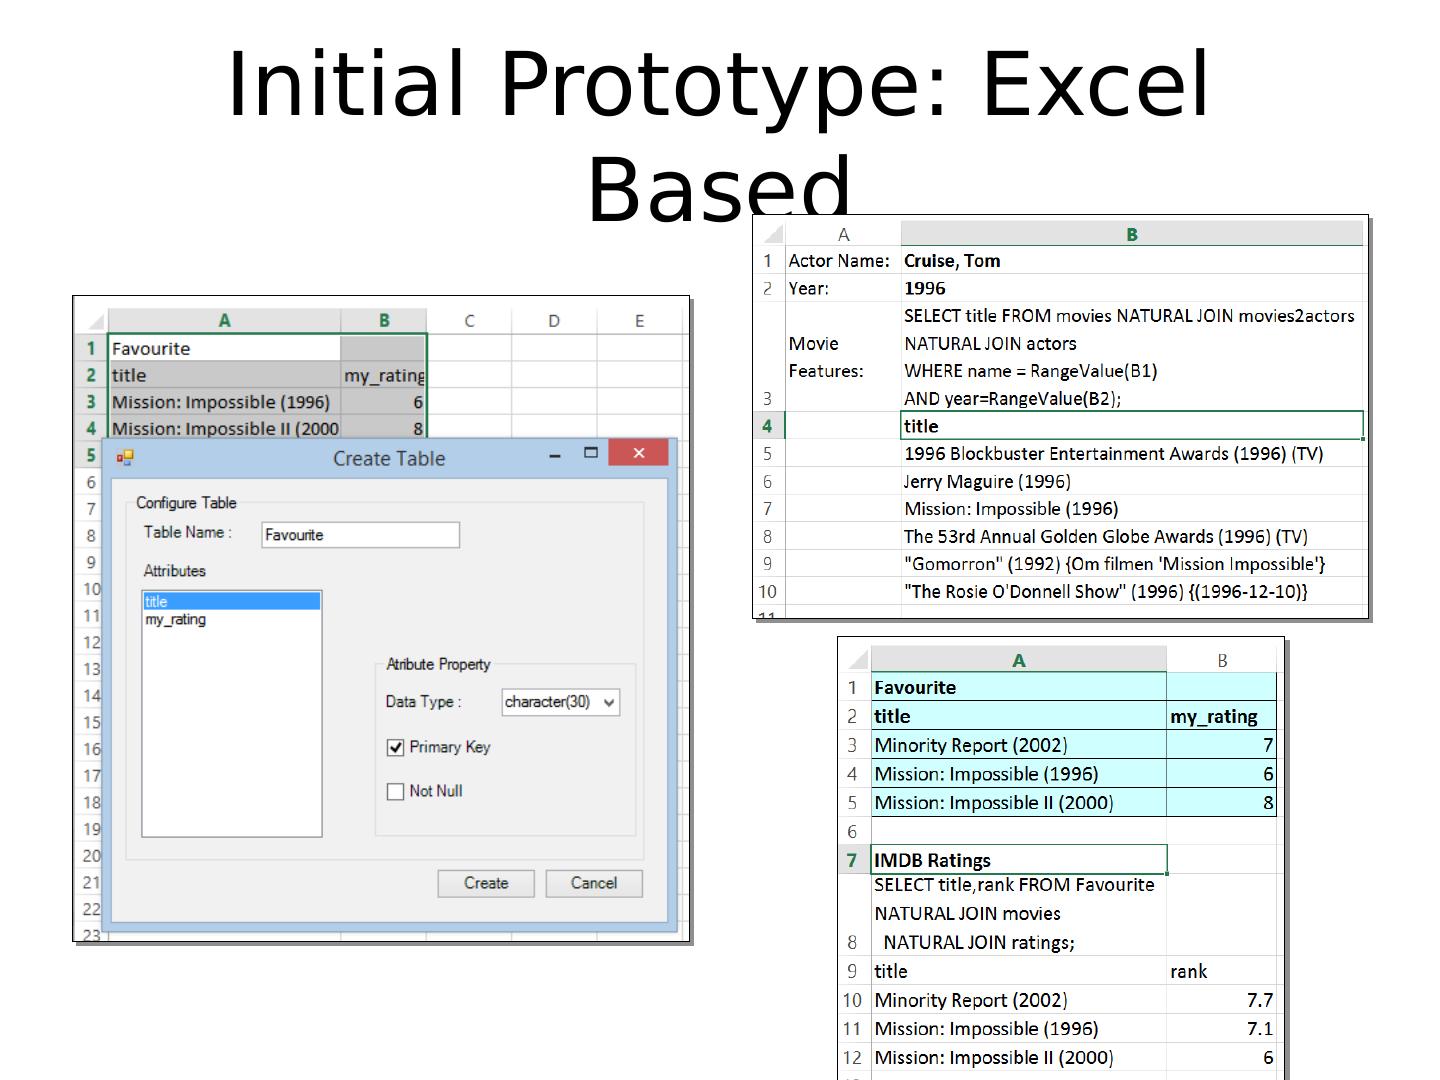Viewport: 1440px width, 1080px height.
Task: Click 'The 53rd Annual Golden Globe Awards' cell
Action: (x=1133, y=537)
